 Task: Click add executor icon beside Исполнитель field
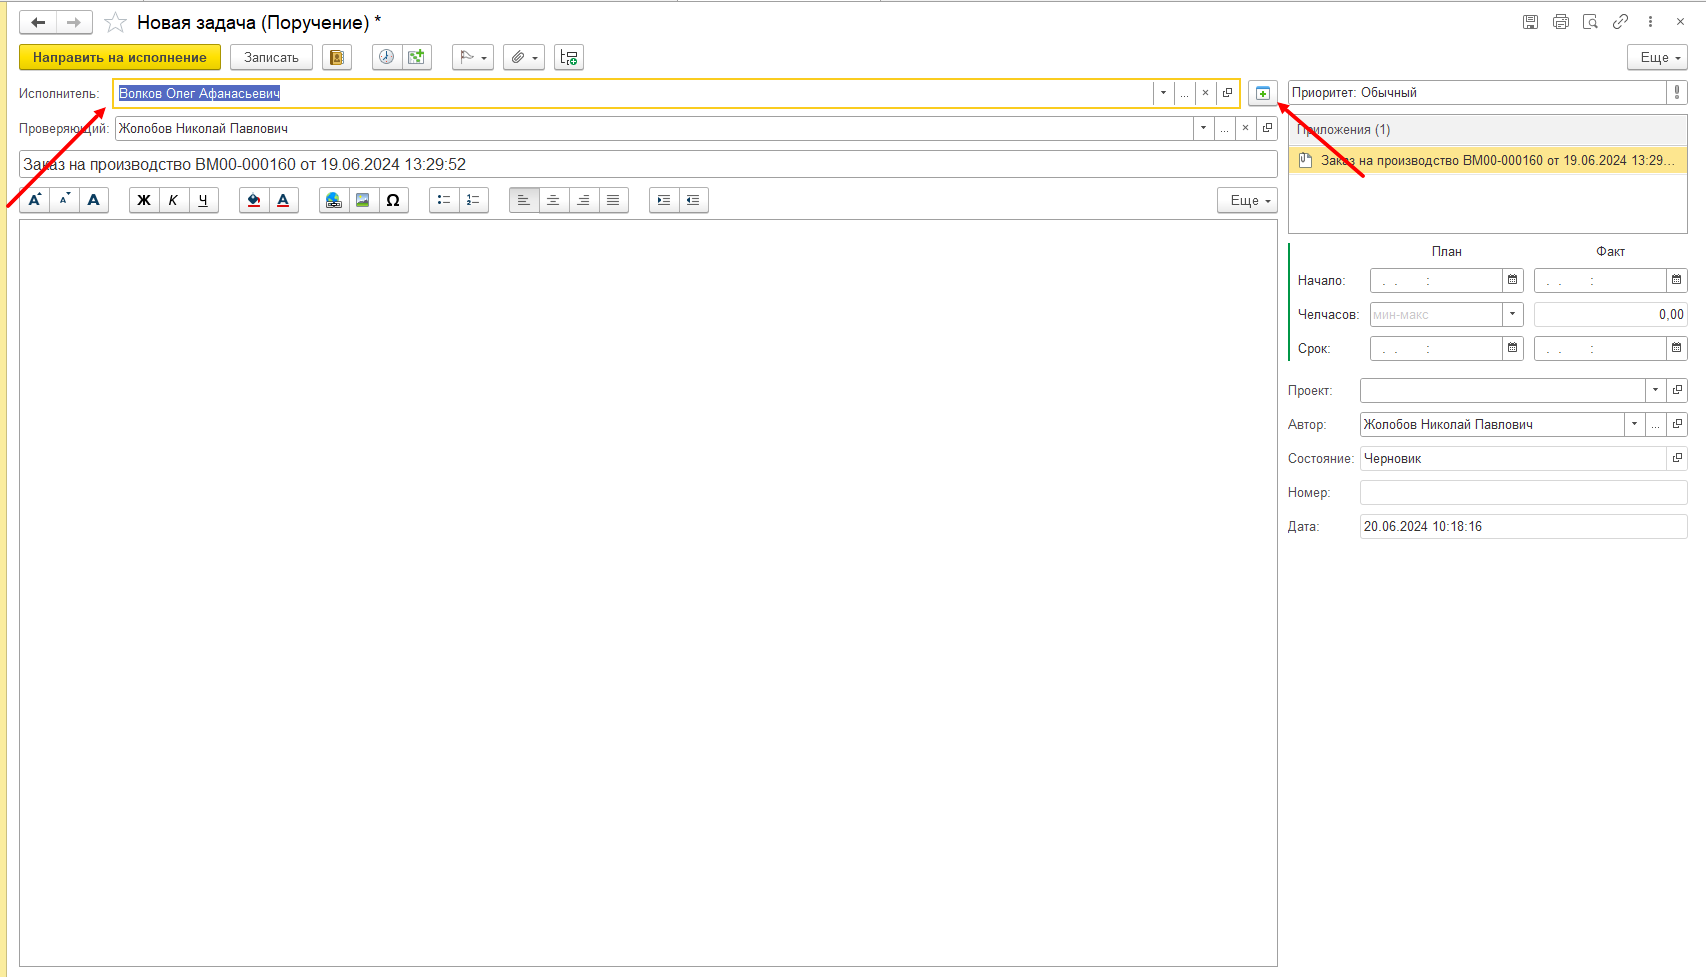click(1263, 93)
